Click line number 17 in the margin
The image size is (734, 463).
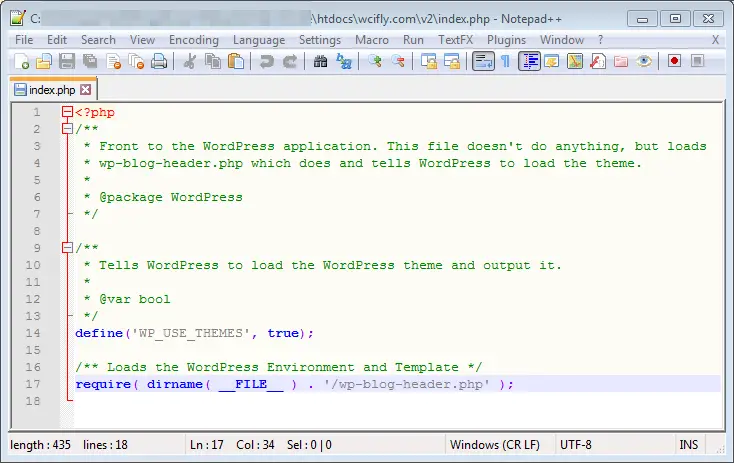(x=33, y=384)
